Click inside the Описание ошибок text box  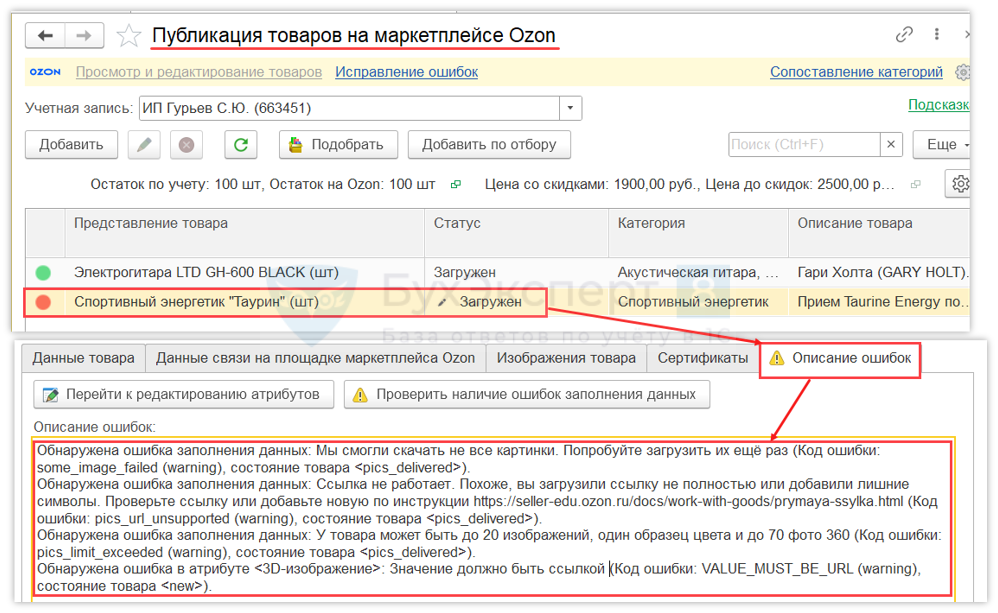493,518
